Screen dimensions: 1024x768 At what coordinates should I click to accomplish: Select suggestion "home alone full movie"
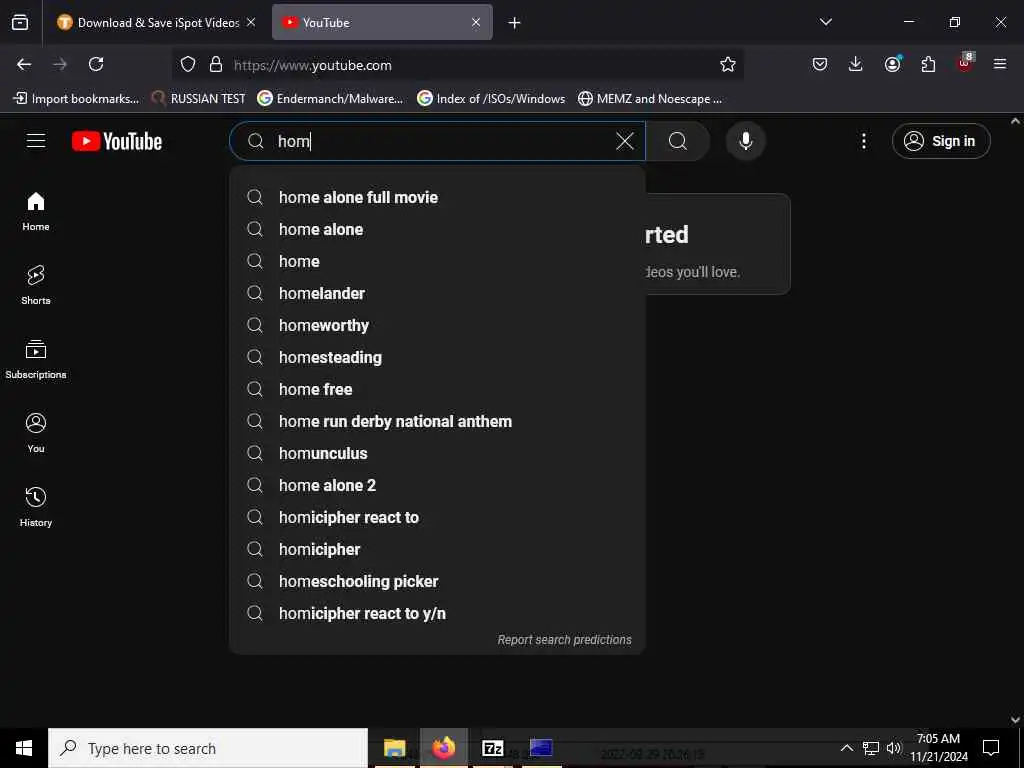click(437, 197)
